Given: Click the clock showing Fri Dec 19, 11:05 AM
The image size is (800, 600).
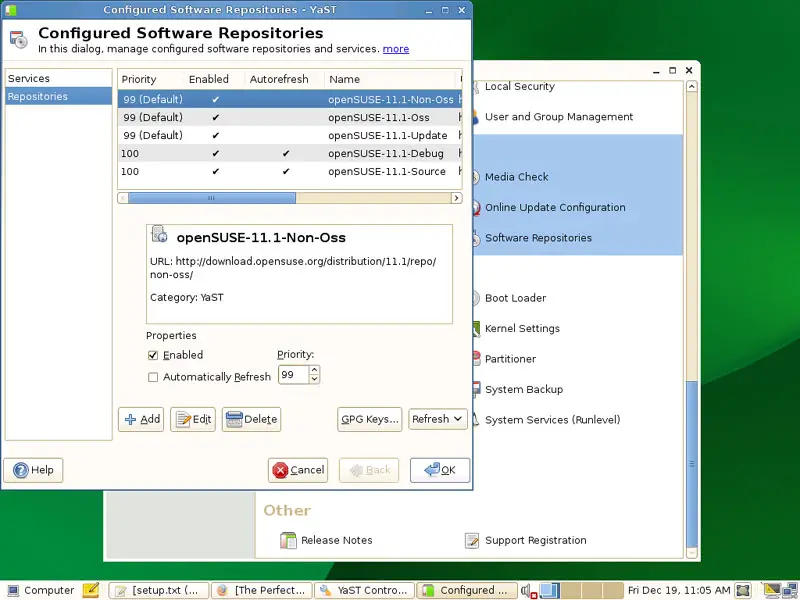Looking at the screenshot, I should click(x=679, y=590).
